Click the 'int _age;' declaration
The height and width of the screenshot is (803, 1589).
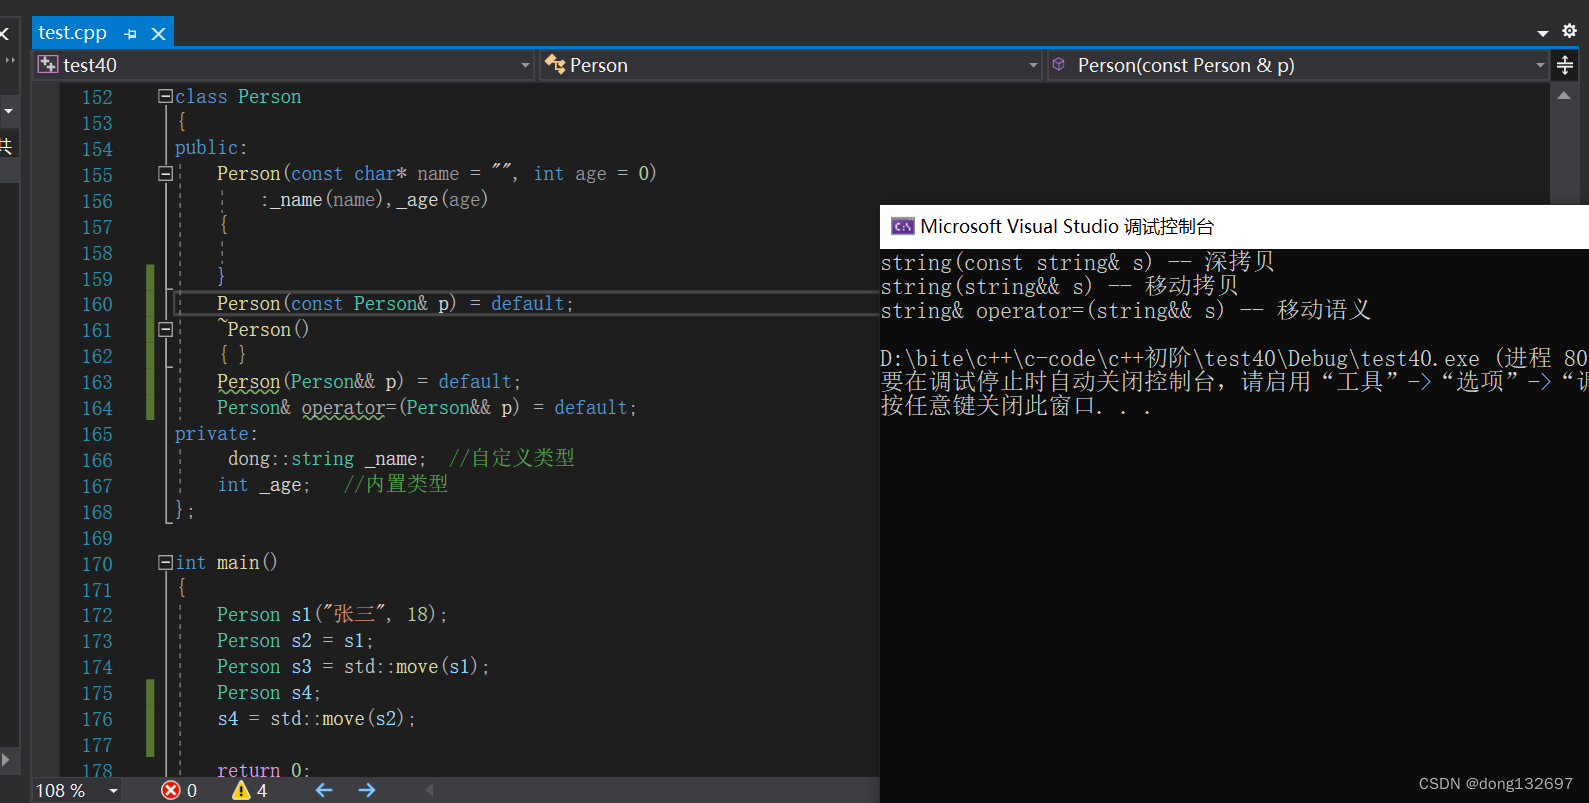tap(264, 485)
